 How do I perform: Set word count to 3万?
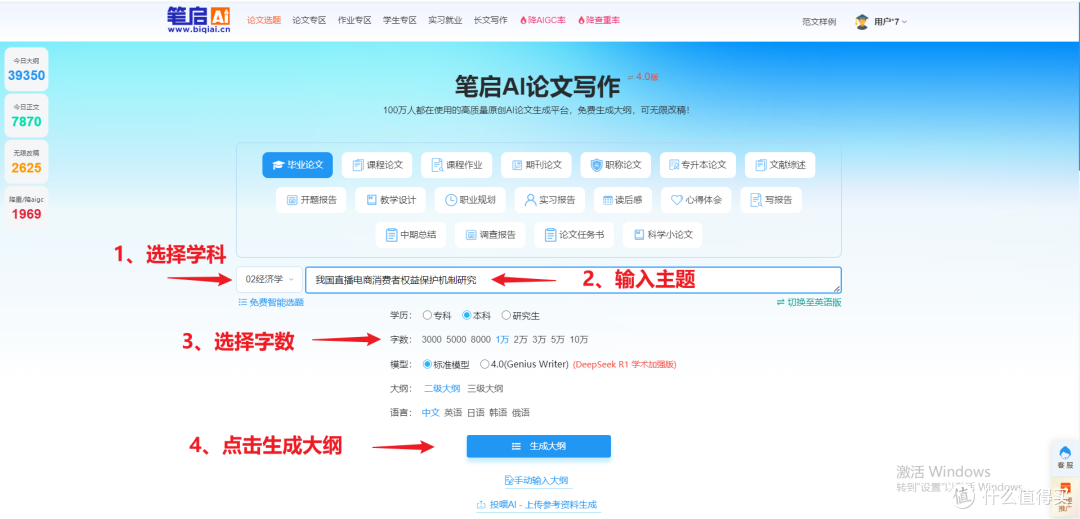[x=539, y=340]
